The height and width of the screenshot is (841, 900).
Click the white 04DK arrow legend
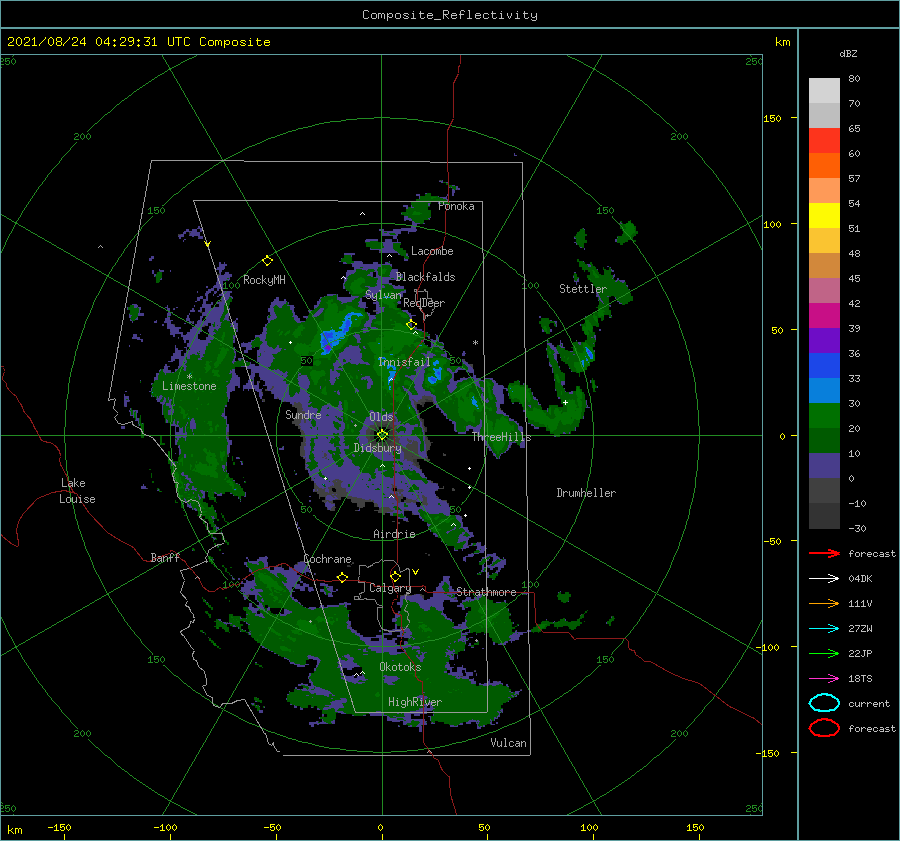(x=824, y=578)
